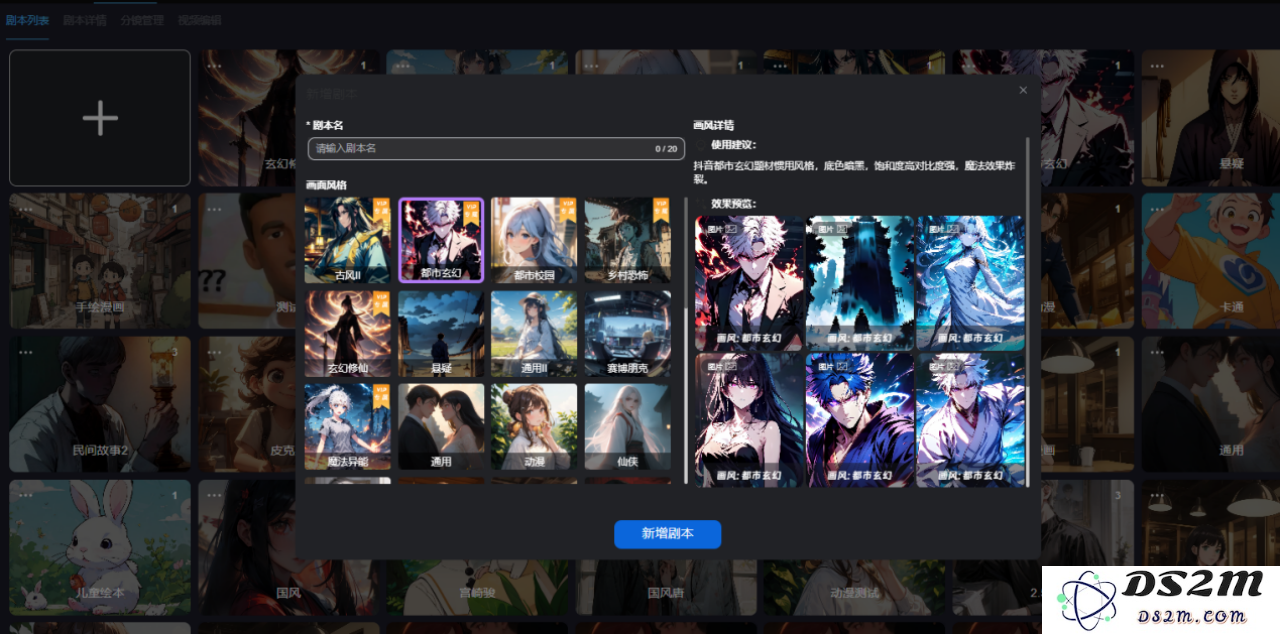The width and height of the screenshot is (1280, 634).
Task: Click the 宫崎骏 card label below the dialog
Action: point(477,592)
